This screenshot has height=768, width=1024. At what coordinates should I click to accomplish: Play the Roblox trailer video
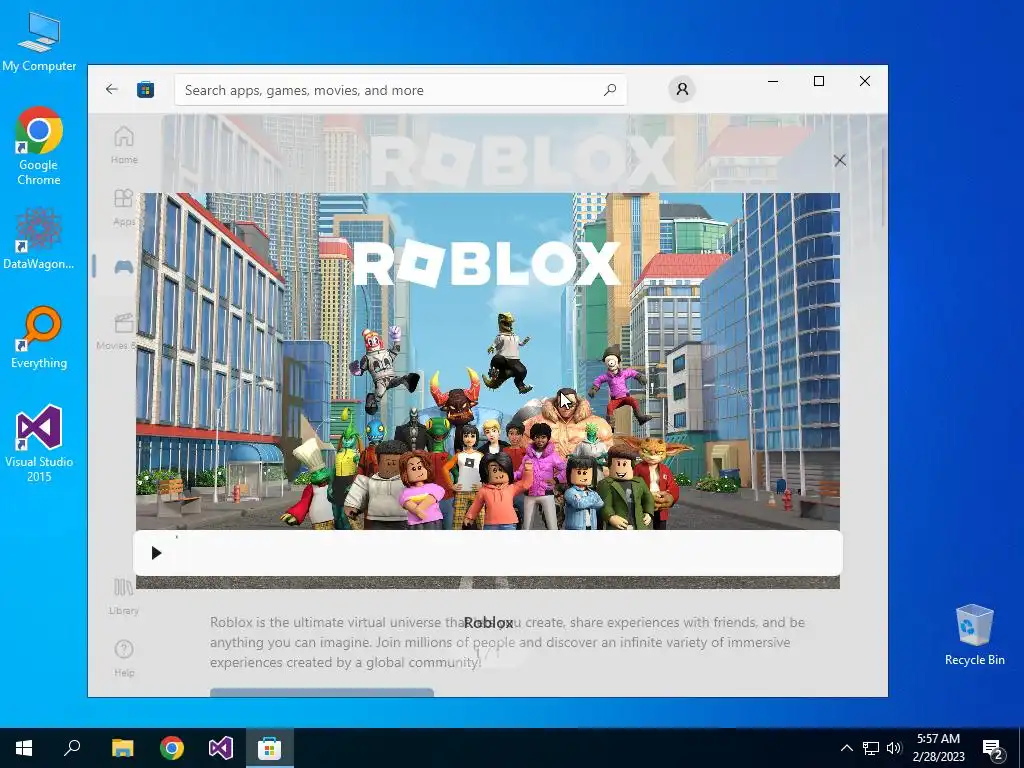coord(156,553)
